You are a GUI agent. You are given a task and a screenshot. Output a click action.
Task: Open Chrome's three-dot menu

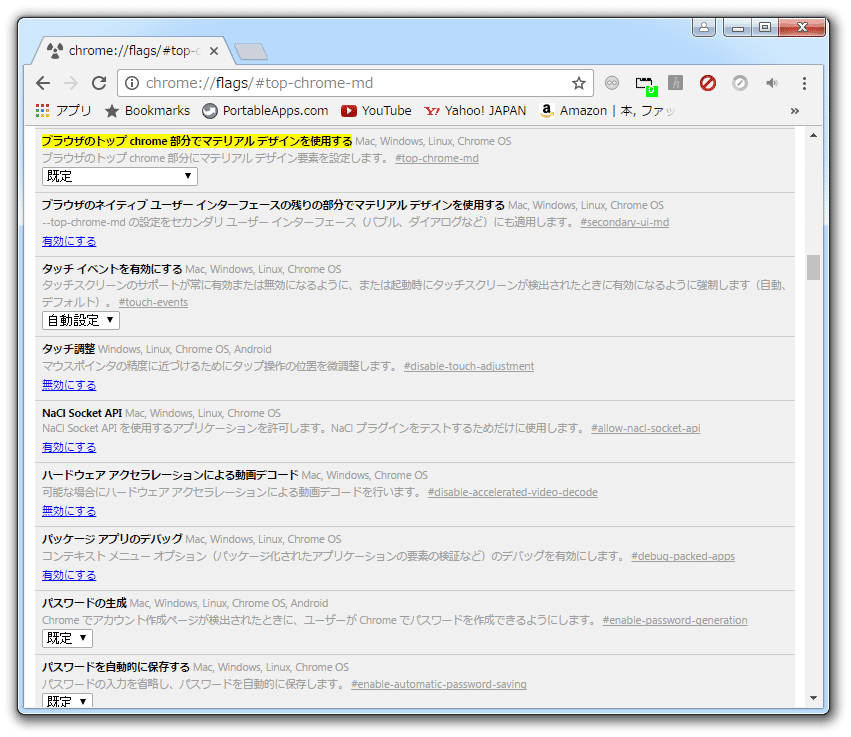(x=804, y=83)
